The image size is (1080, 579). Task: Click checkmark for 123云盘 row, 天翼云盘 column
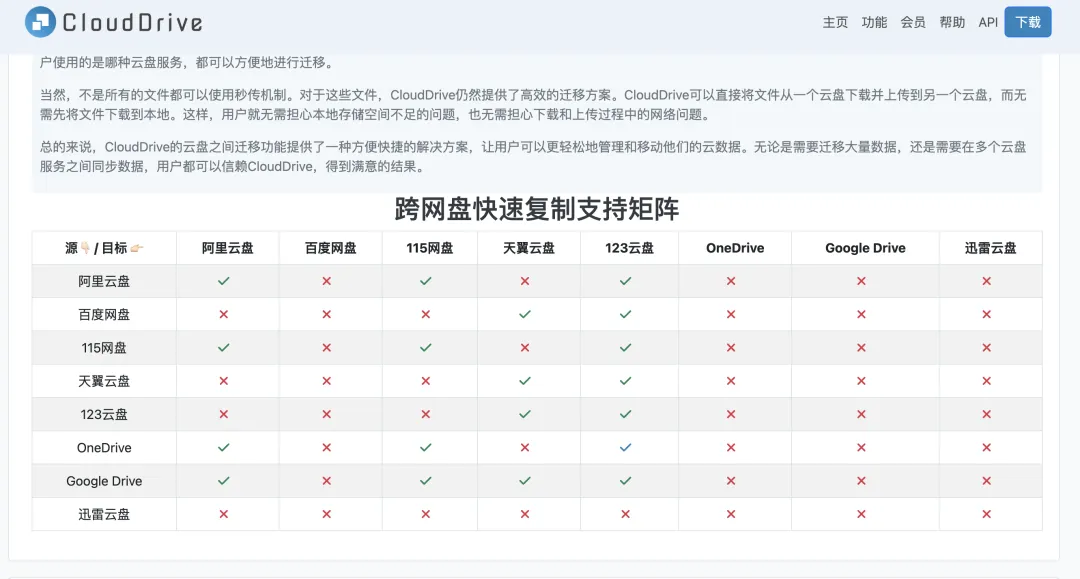point(525,414)
